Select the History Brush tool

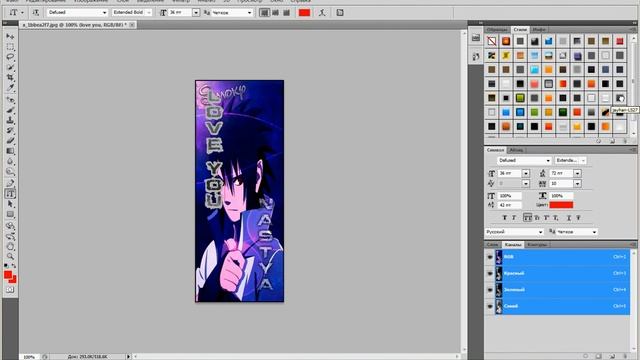[10, 130]
